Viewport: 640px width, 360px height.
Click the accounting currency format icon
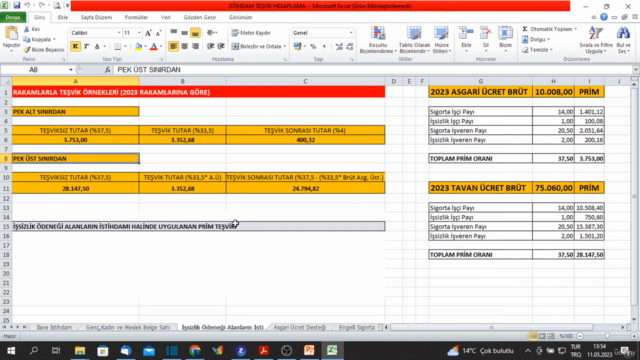(x=297, y=47)
